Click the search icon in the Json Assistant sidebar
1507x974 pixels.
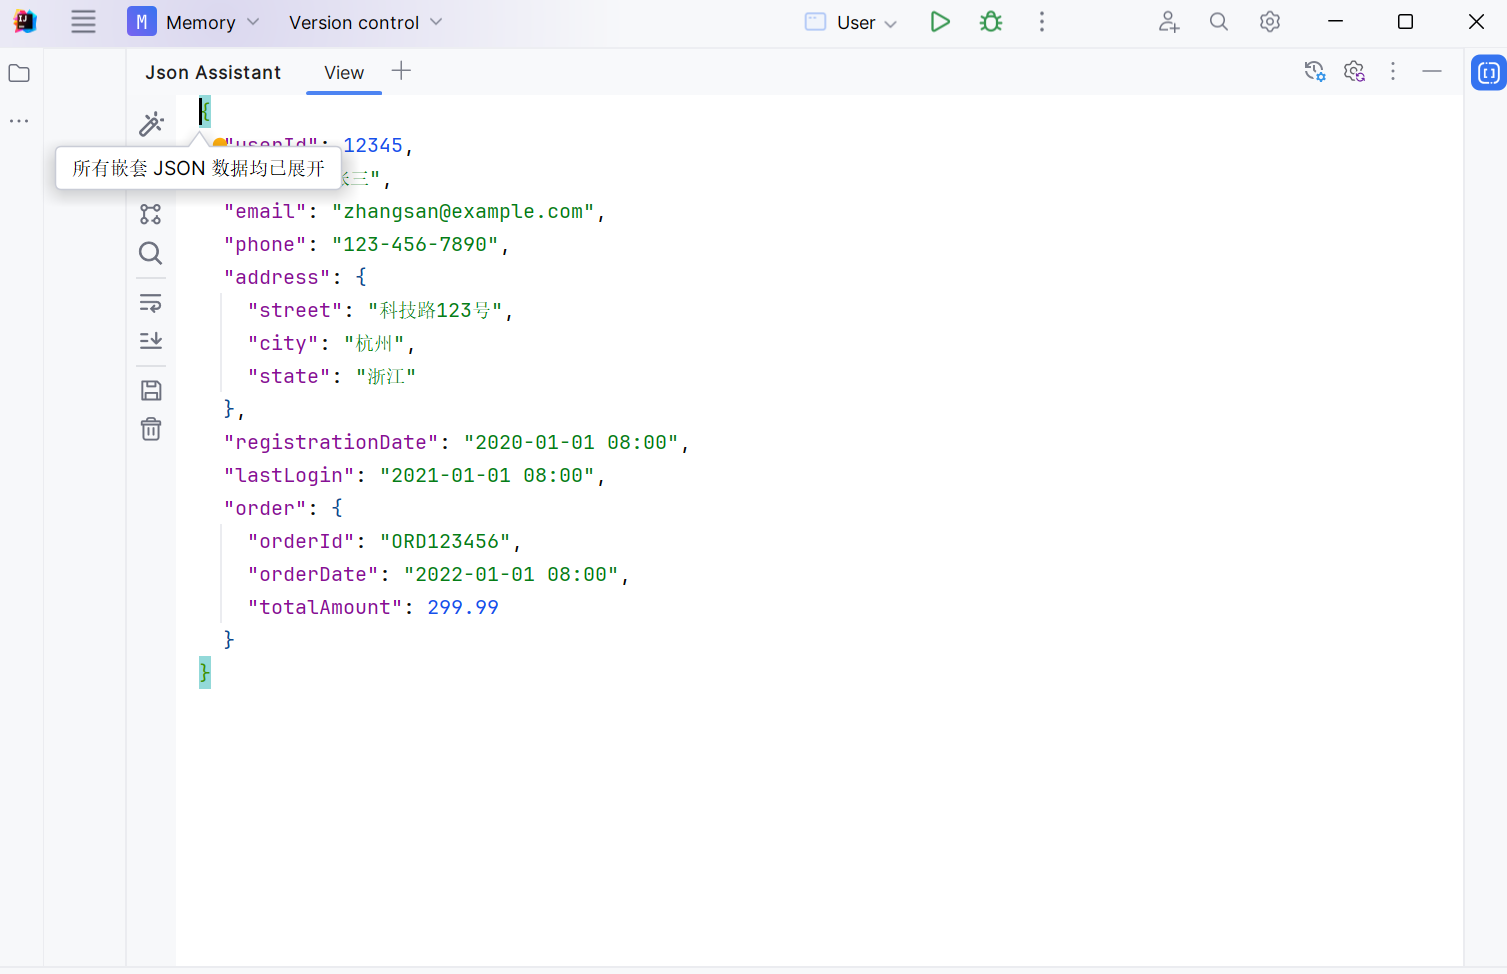coord(150,253)
